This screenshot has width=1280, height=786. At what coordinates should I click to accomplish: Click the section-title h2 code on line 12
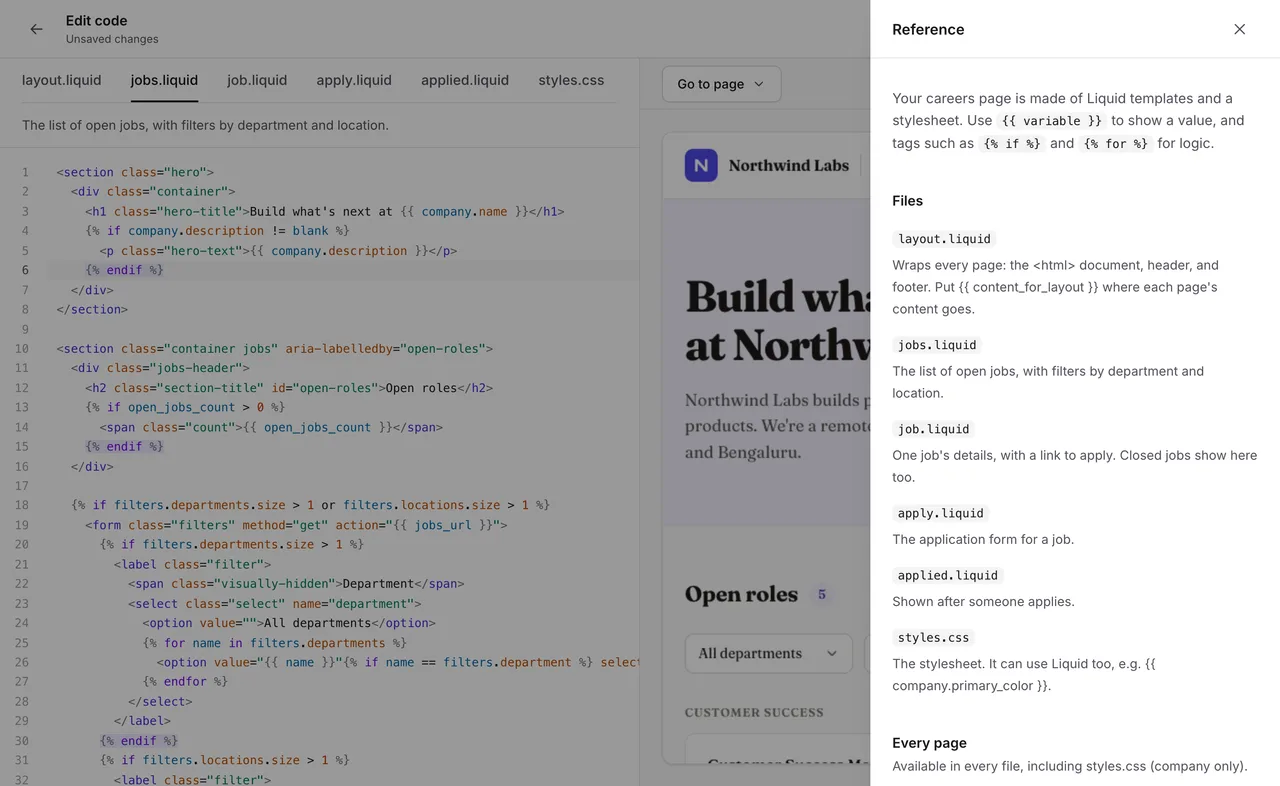coord(289,388)
